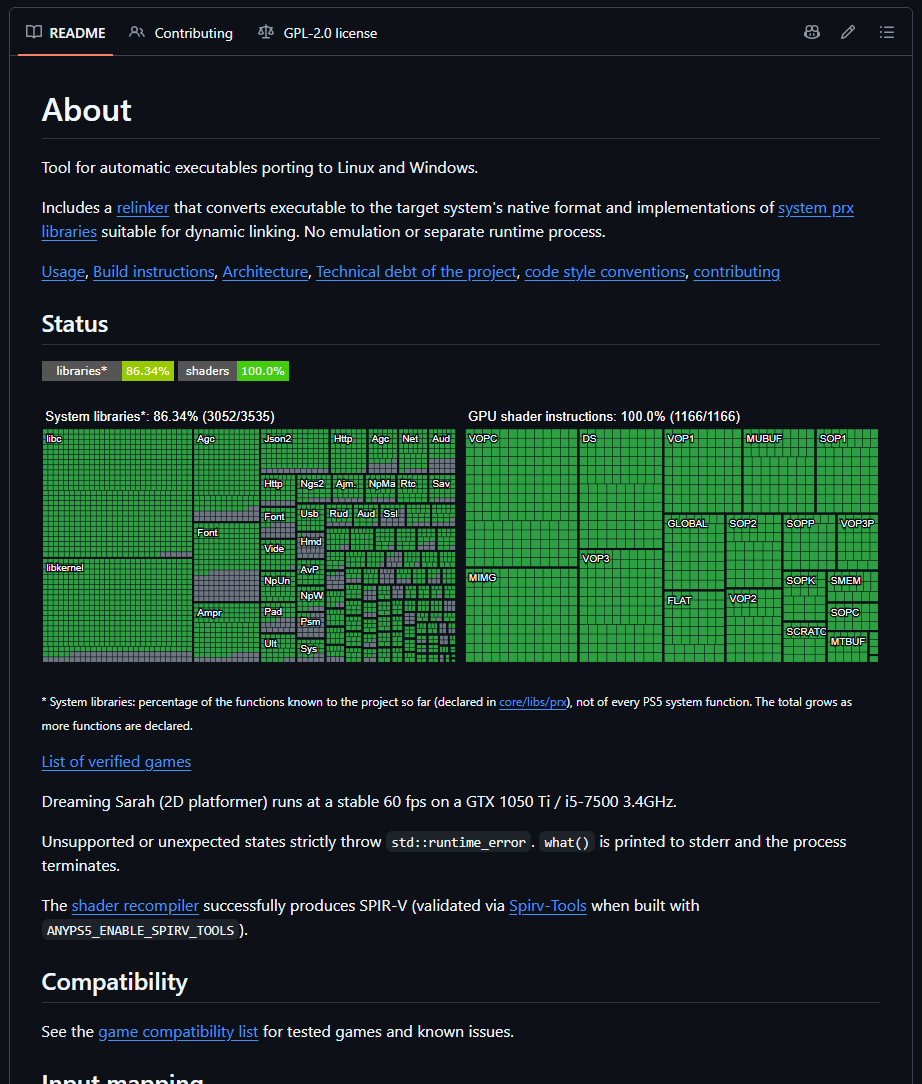This screenshot has width=922, height=1084.
Task: Click the GLOBAL block in the shader treemap
Action: (694, 552)
